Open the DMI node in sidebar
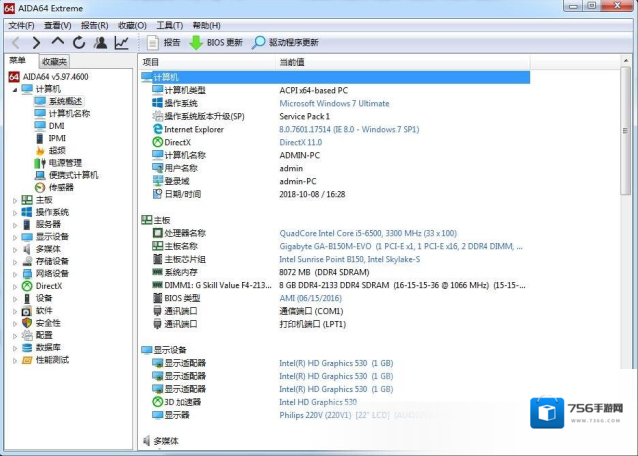638x456 pixels. (x=56, y=126)
